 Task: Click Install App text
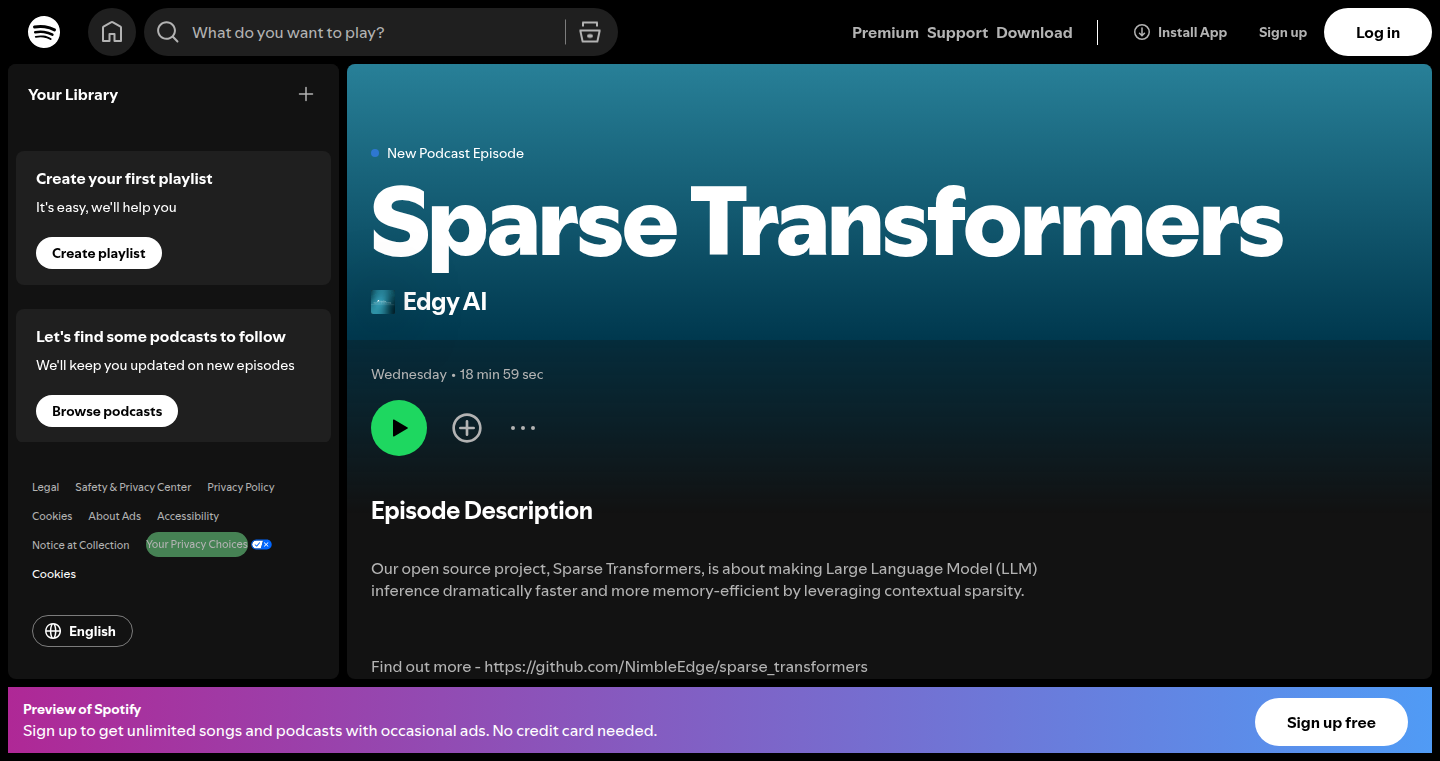point(1192,32)
